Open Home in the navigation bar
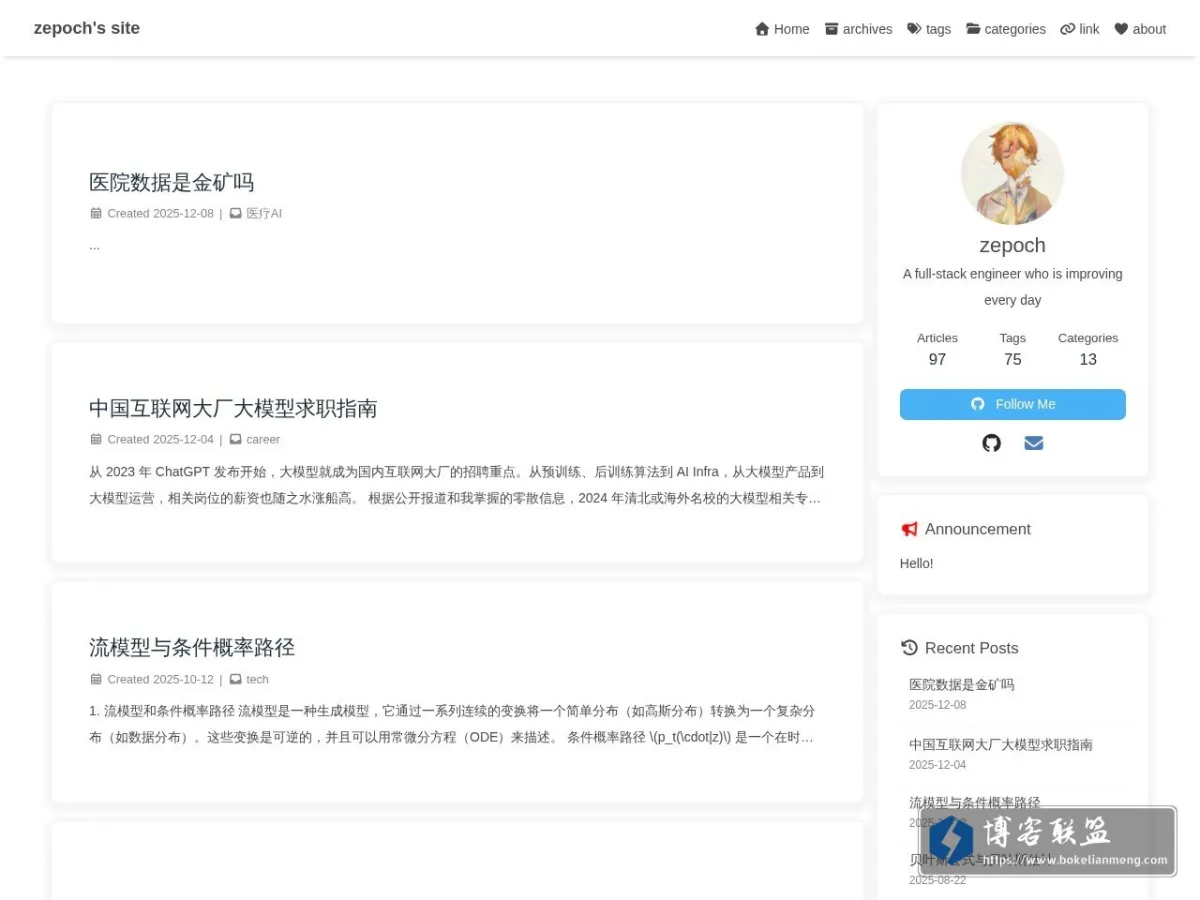This screenshot has width=1200, height=900. coord(782,29)
